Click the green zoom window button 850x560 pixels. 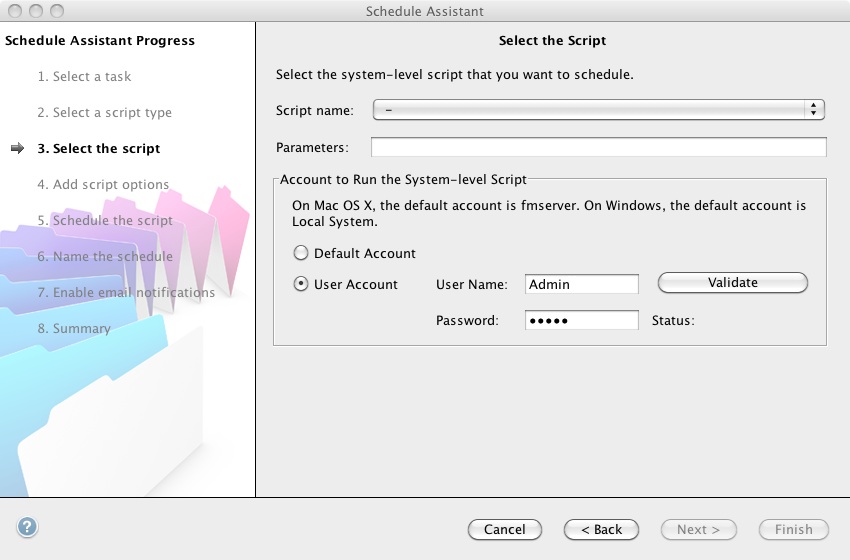(x=54, y=11)
